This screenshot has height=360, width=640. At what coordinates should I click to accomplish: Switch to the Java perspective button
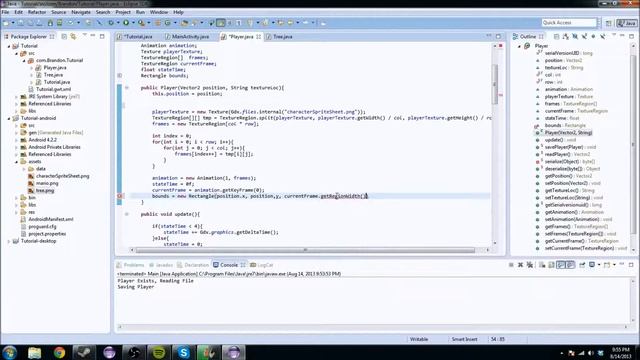(x=627, y=23)
